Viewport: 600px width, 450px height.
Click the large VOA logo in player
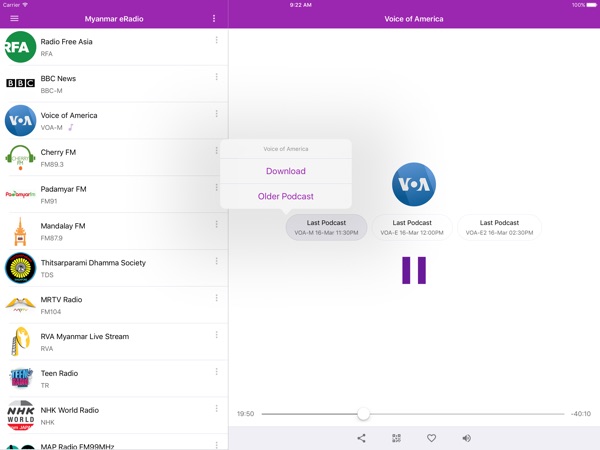point(414,184)
